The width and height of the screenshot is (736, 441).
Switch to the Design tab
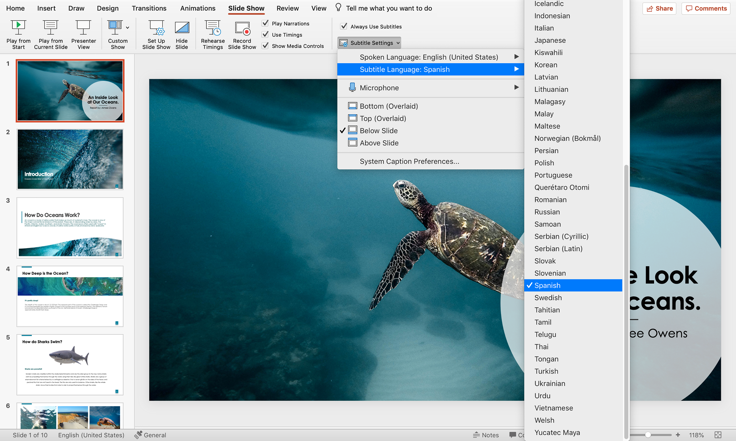[107, 8]
